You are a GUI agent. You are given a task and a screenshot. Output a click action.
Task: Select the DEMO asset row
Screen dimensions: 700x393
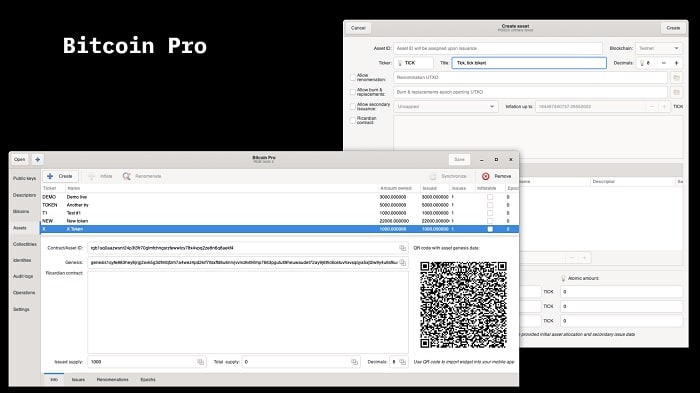click(280, 197)
